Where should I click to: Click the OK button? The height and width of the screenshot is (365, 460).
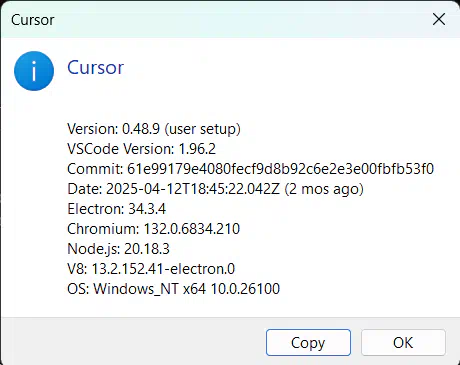click(403, 342)
